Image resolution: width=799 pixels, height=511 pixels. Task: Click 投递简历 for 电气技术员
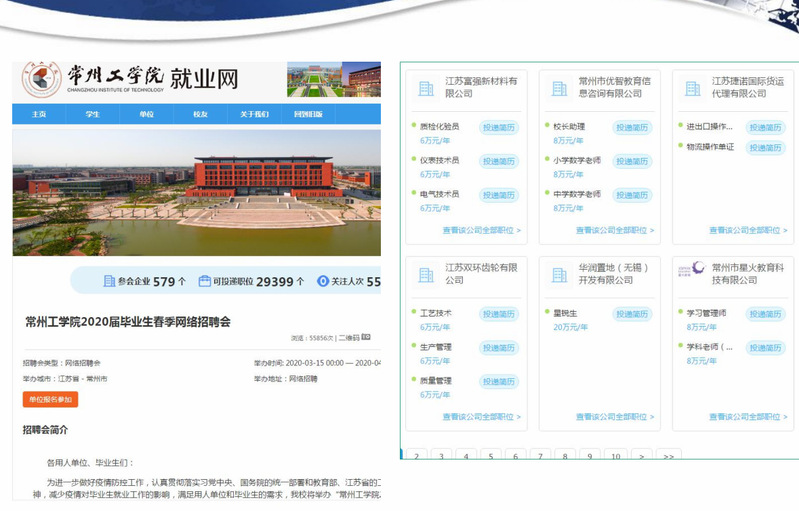499,195
